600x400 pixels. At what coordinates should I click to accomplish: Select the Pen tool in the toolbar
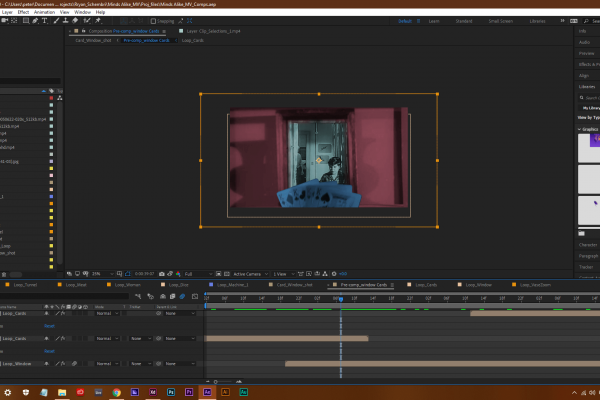point(36,21)
